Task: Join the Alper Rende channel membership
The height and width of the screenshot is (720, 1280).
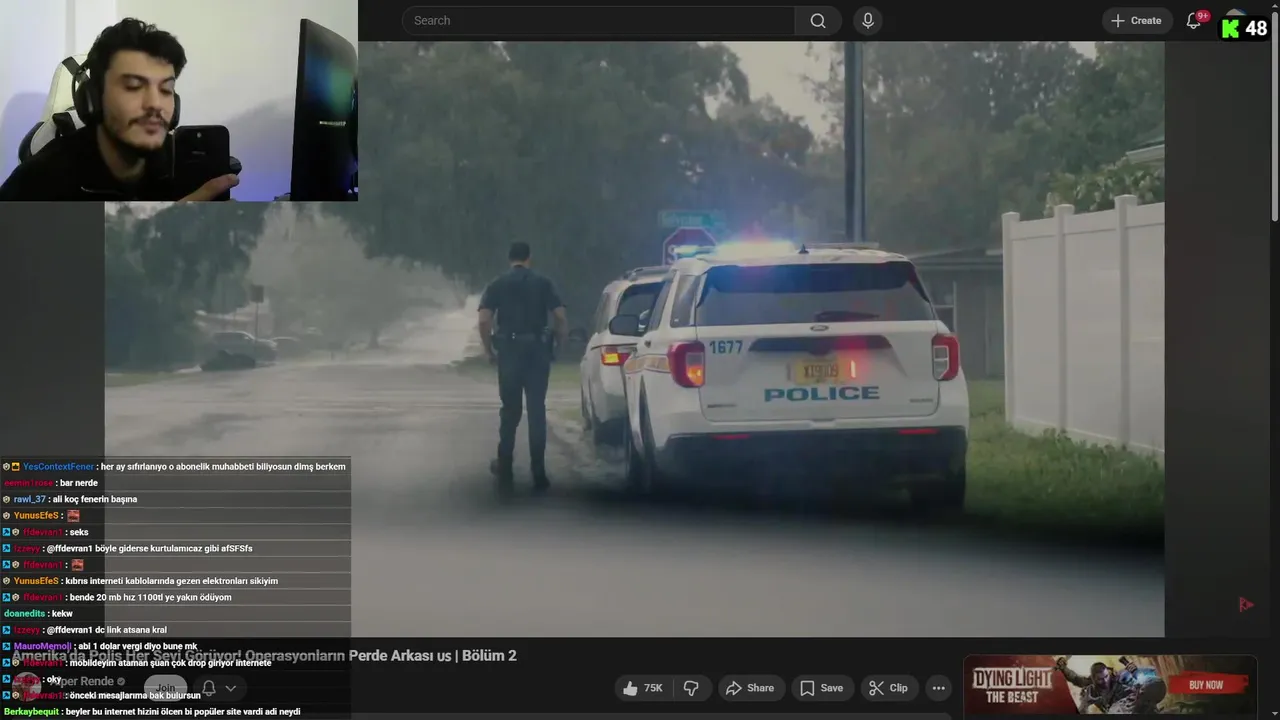Action: (165, 688)
